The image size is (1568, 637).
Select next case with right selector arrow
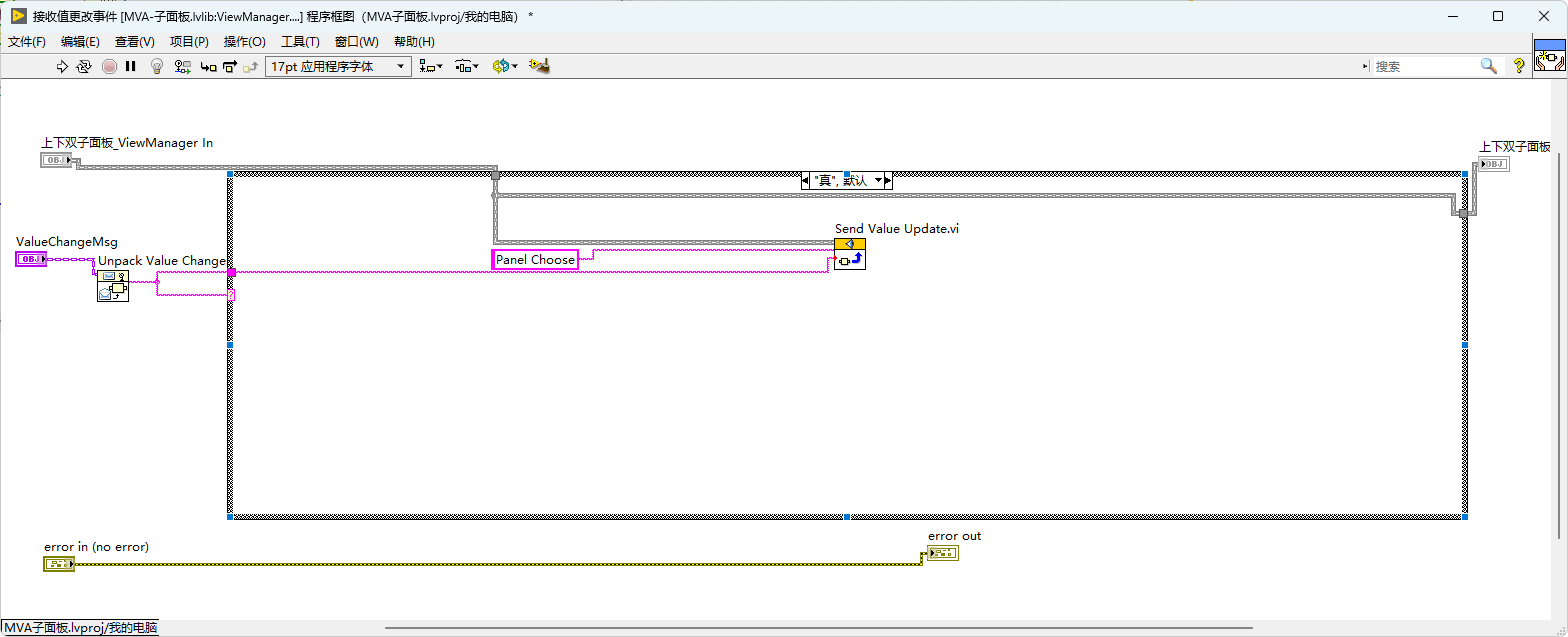coord(886,181)
